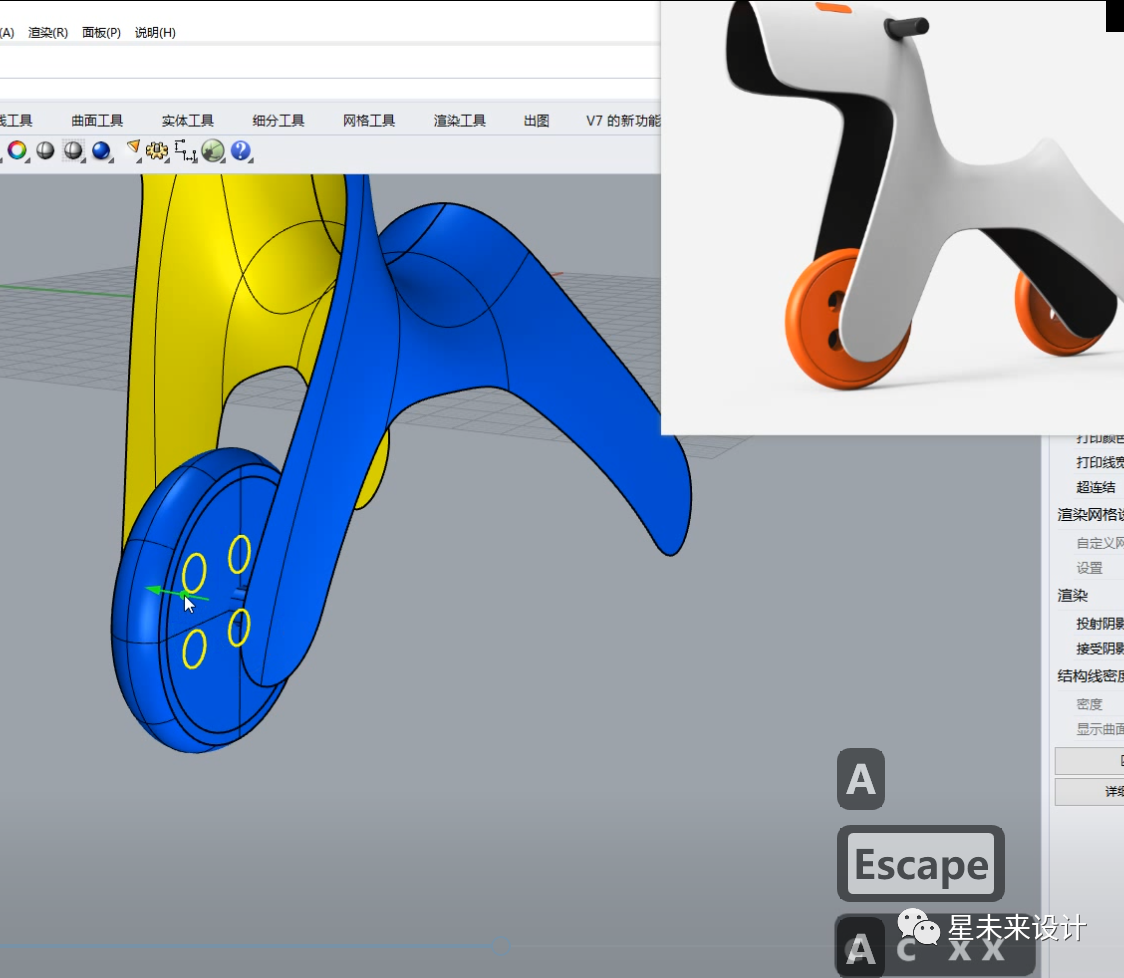Viewport: 1124px width, 978px height.
Task: Select the ghosted sphere display icon
Action: point(73,151)
